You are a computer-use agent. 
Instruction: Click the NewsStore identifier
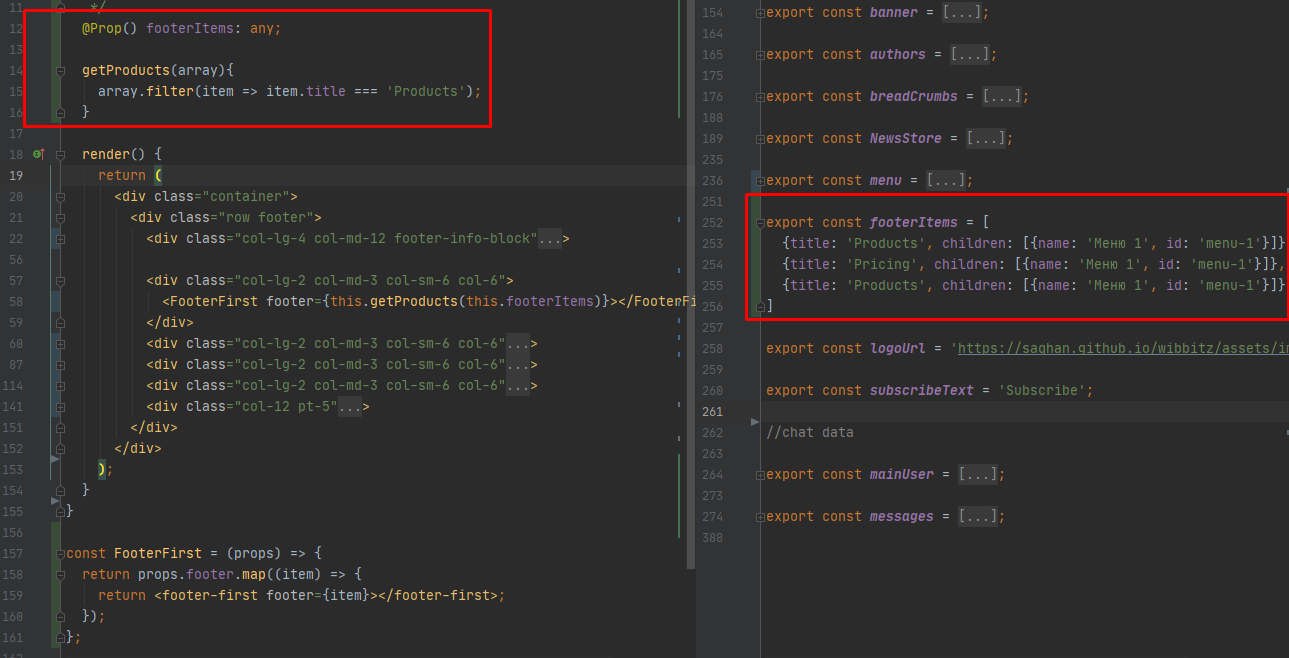(906, 139)
